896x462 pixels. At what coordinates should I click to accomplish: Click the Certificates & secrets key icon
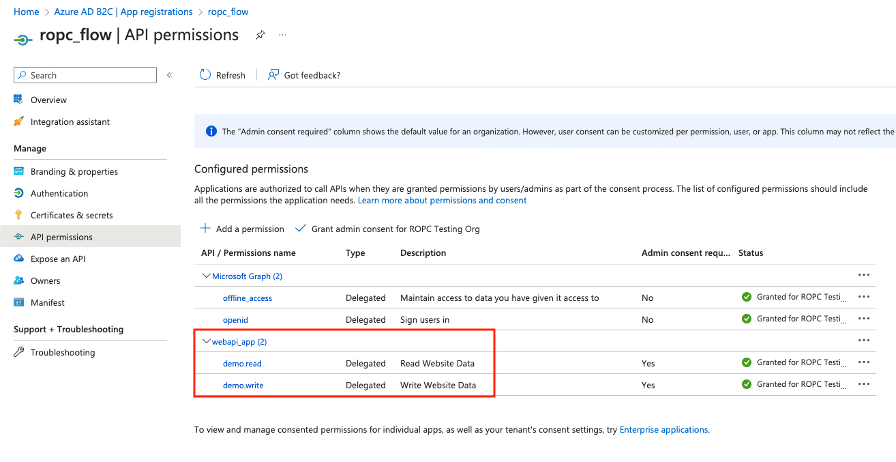[19, 214]
